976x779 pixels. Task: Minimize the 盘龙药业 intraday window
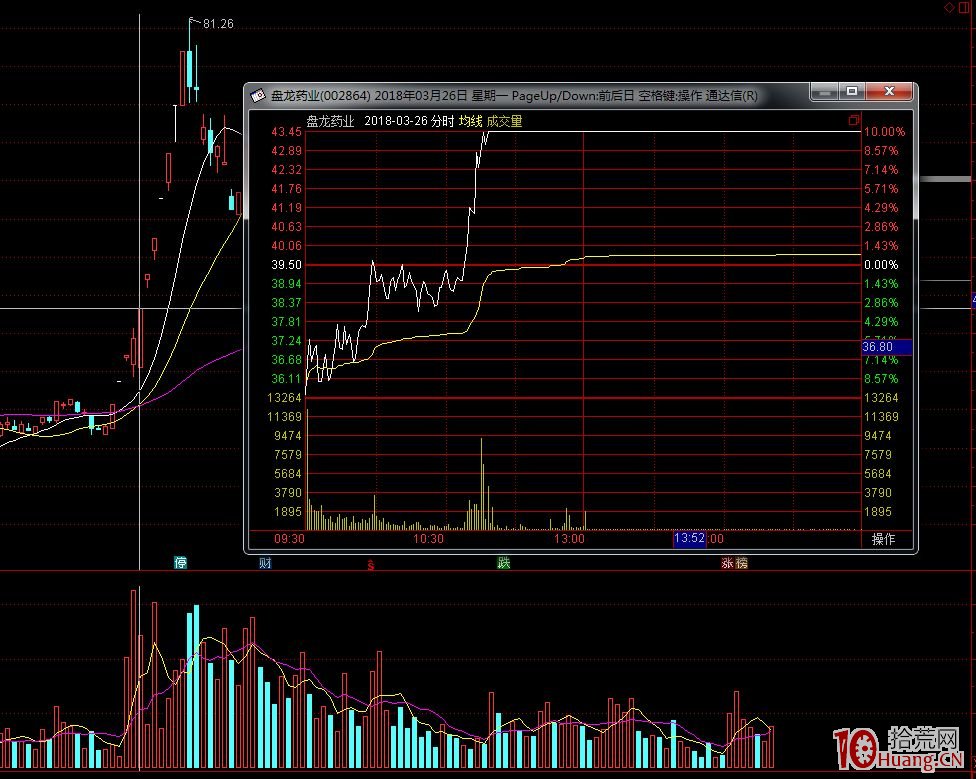tap(824, 92)
